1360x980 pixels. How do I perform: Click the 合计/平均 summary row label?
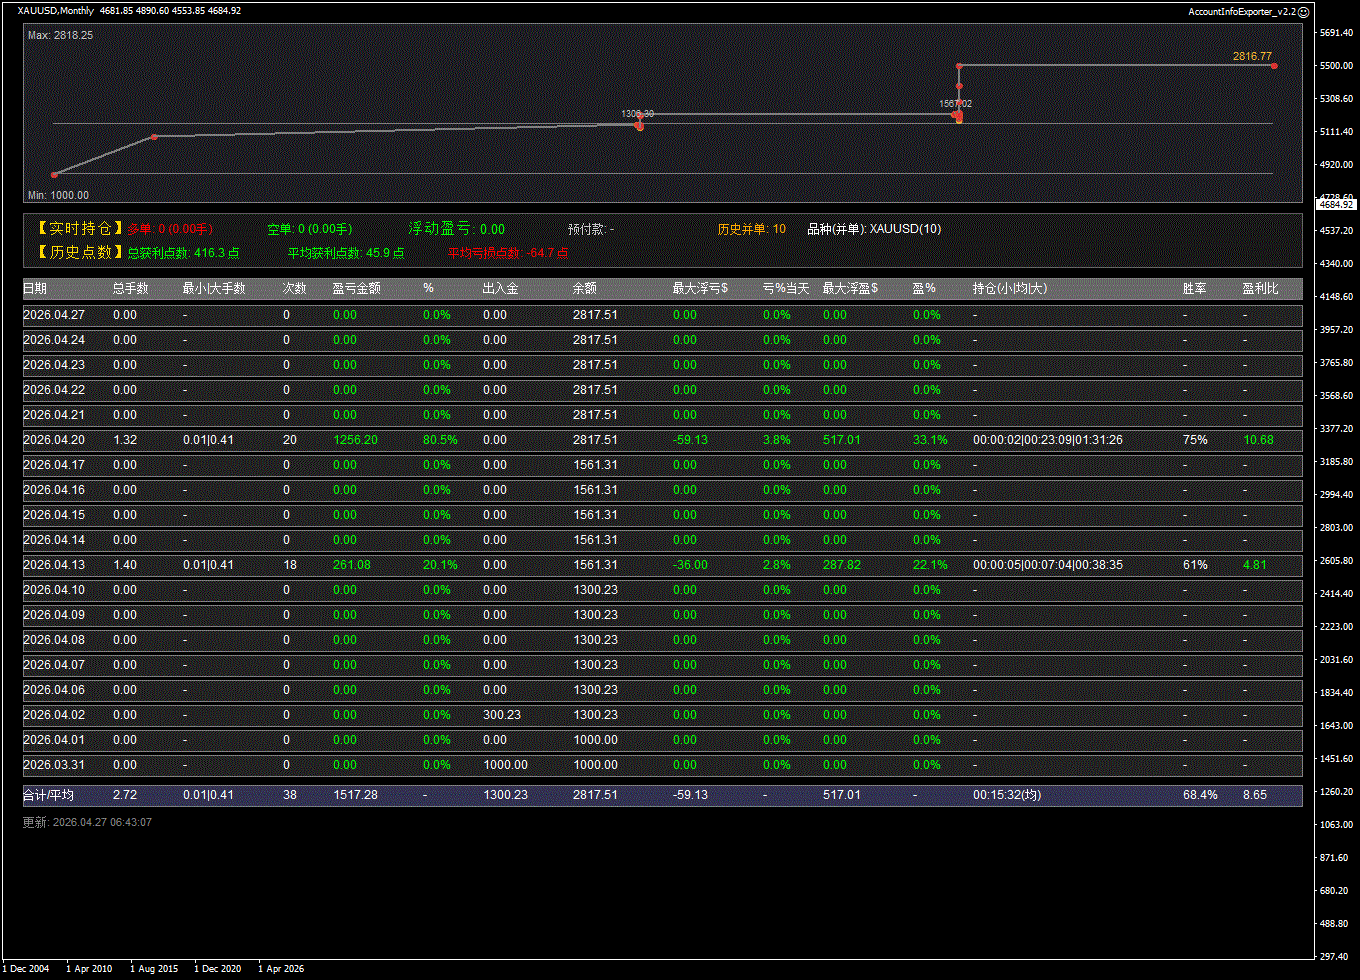point(48,795)
